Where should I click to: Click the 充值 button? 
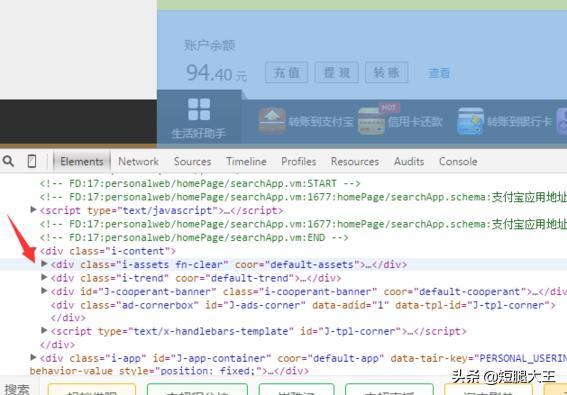coord(287,73)
